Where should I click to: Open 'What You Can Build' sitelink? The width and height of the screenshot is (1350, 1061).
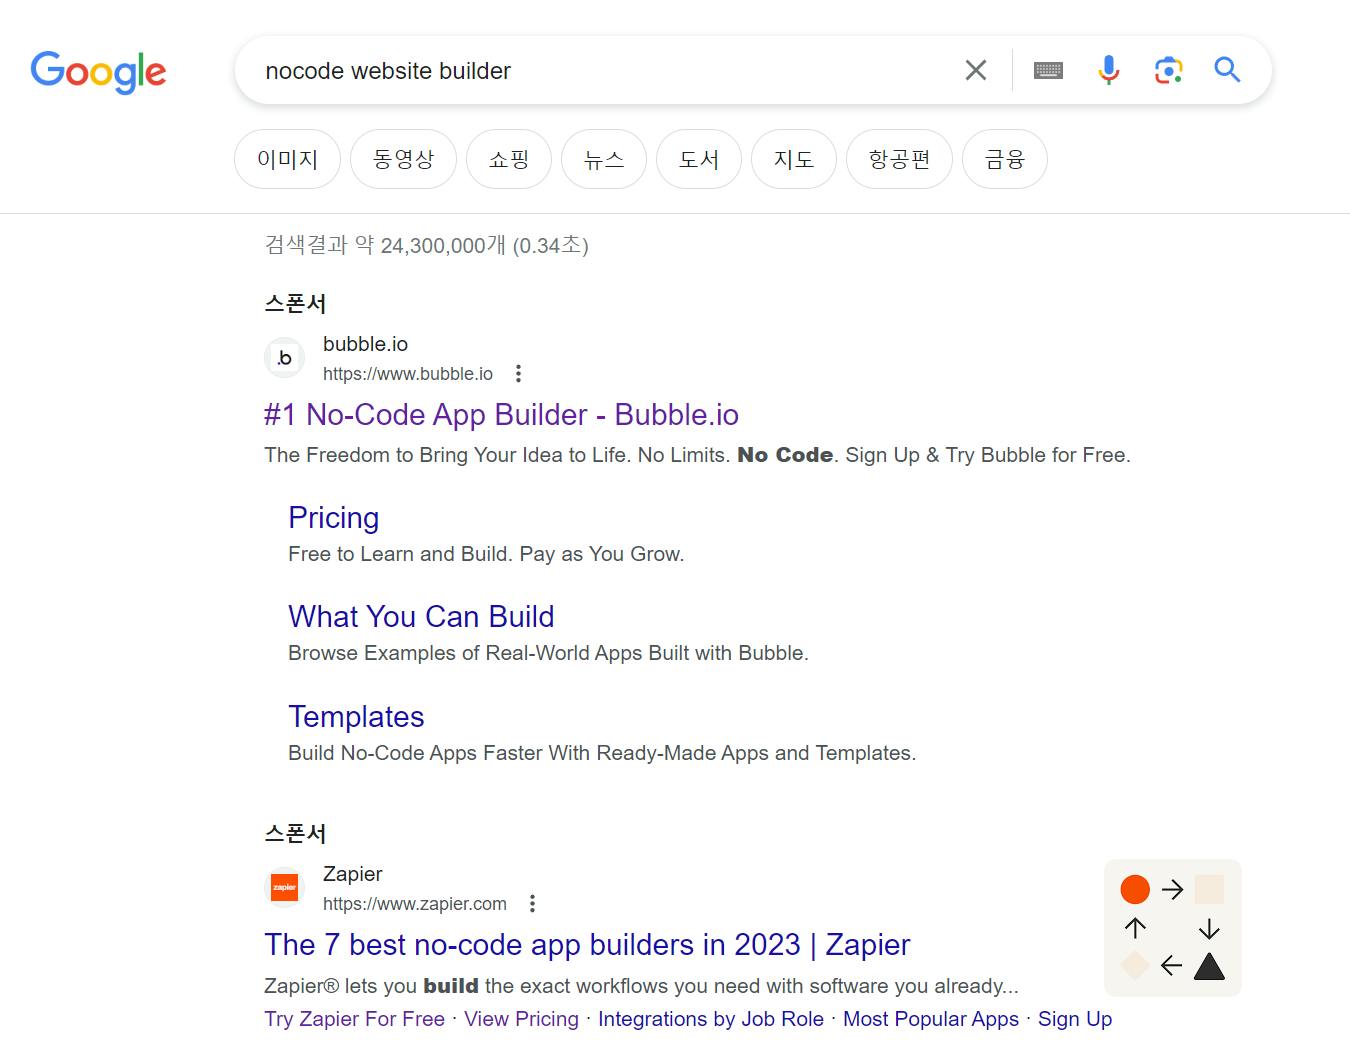pyautogui.click(x=421, y=617)
